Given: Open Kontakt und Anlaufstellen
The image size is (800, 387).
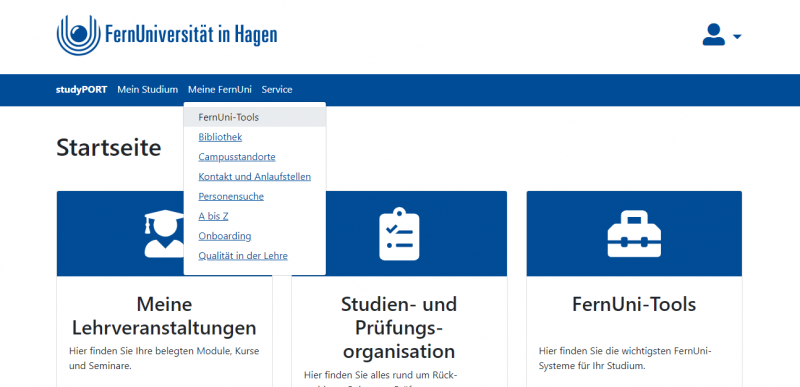Looking at the screenshot, I should point(255,177).
